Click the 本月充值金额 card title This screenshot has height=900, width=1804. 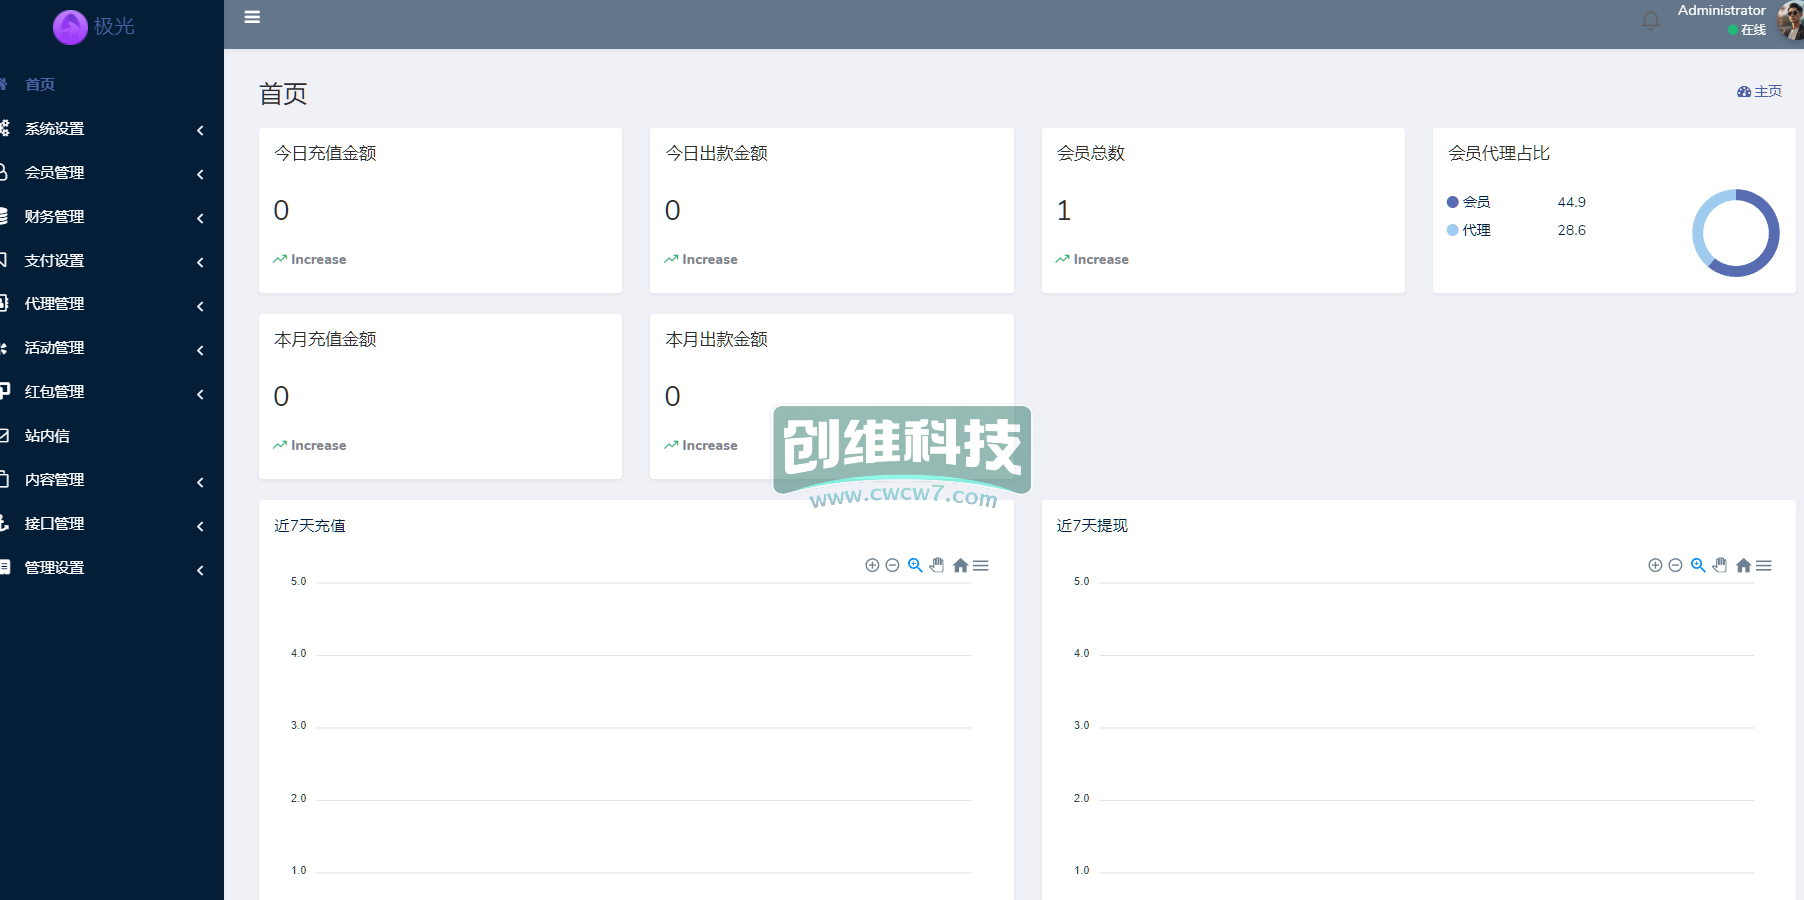point(325,339)
